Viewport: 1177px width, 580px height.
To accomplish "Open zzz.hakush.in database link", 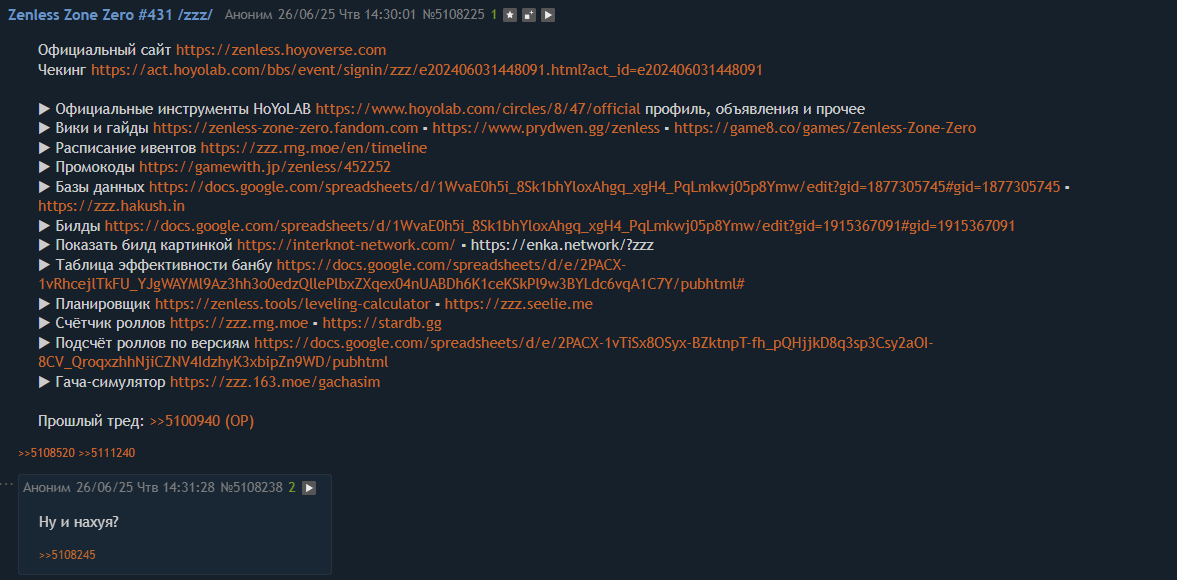I will pos(111,206).
